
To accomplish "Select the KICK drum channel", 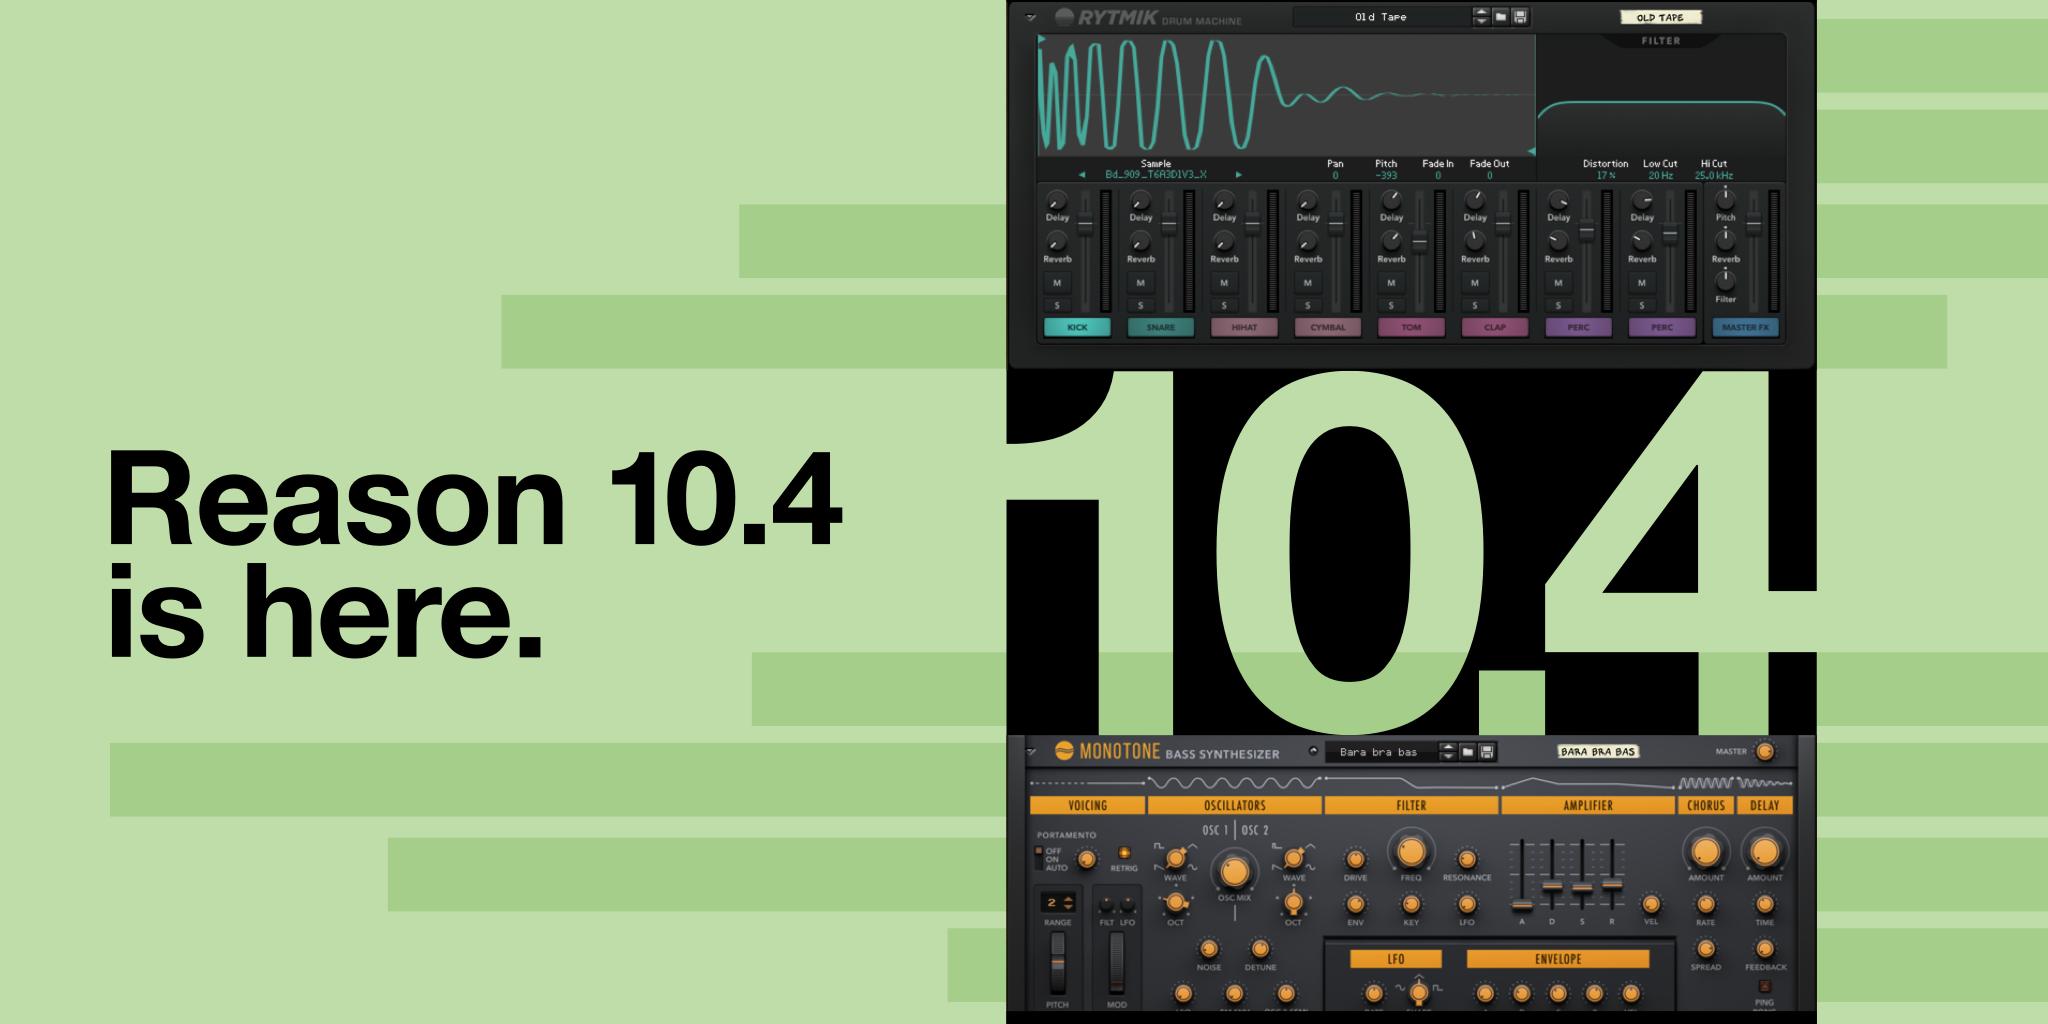I will point(1077,327).
